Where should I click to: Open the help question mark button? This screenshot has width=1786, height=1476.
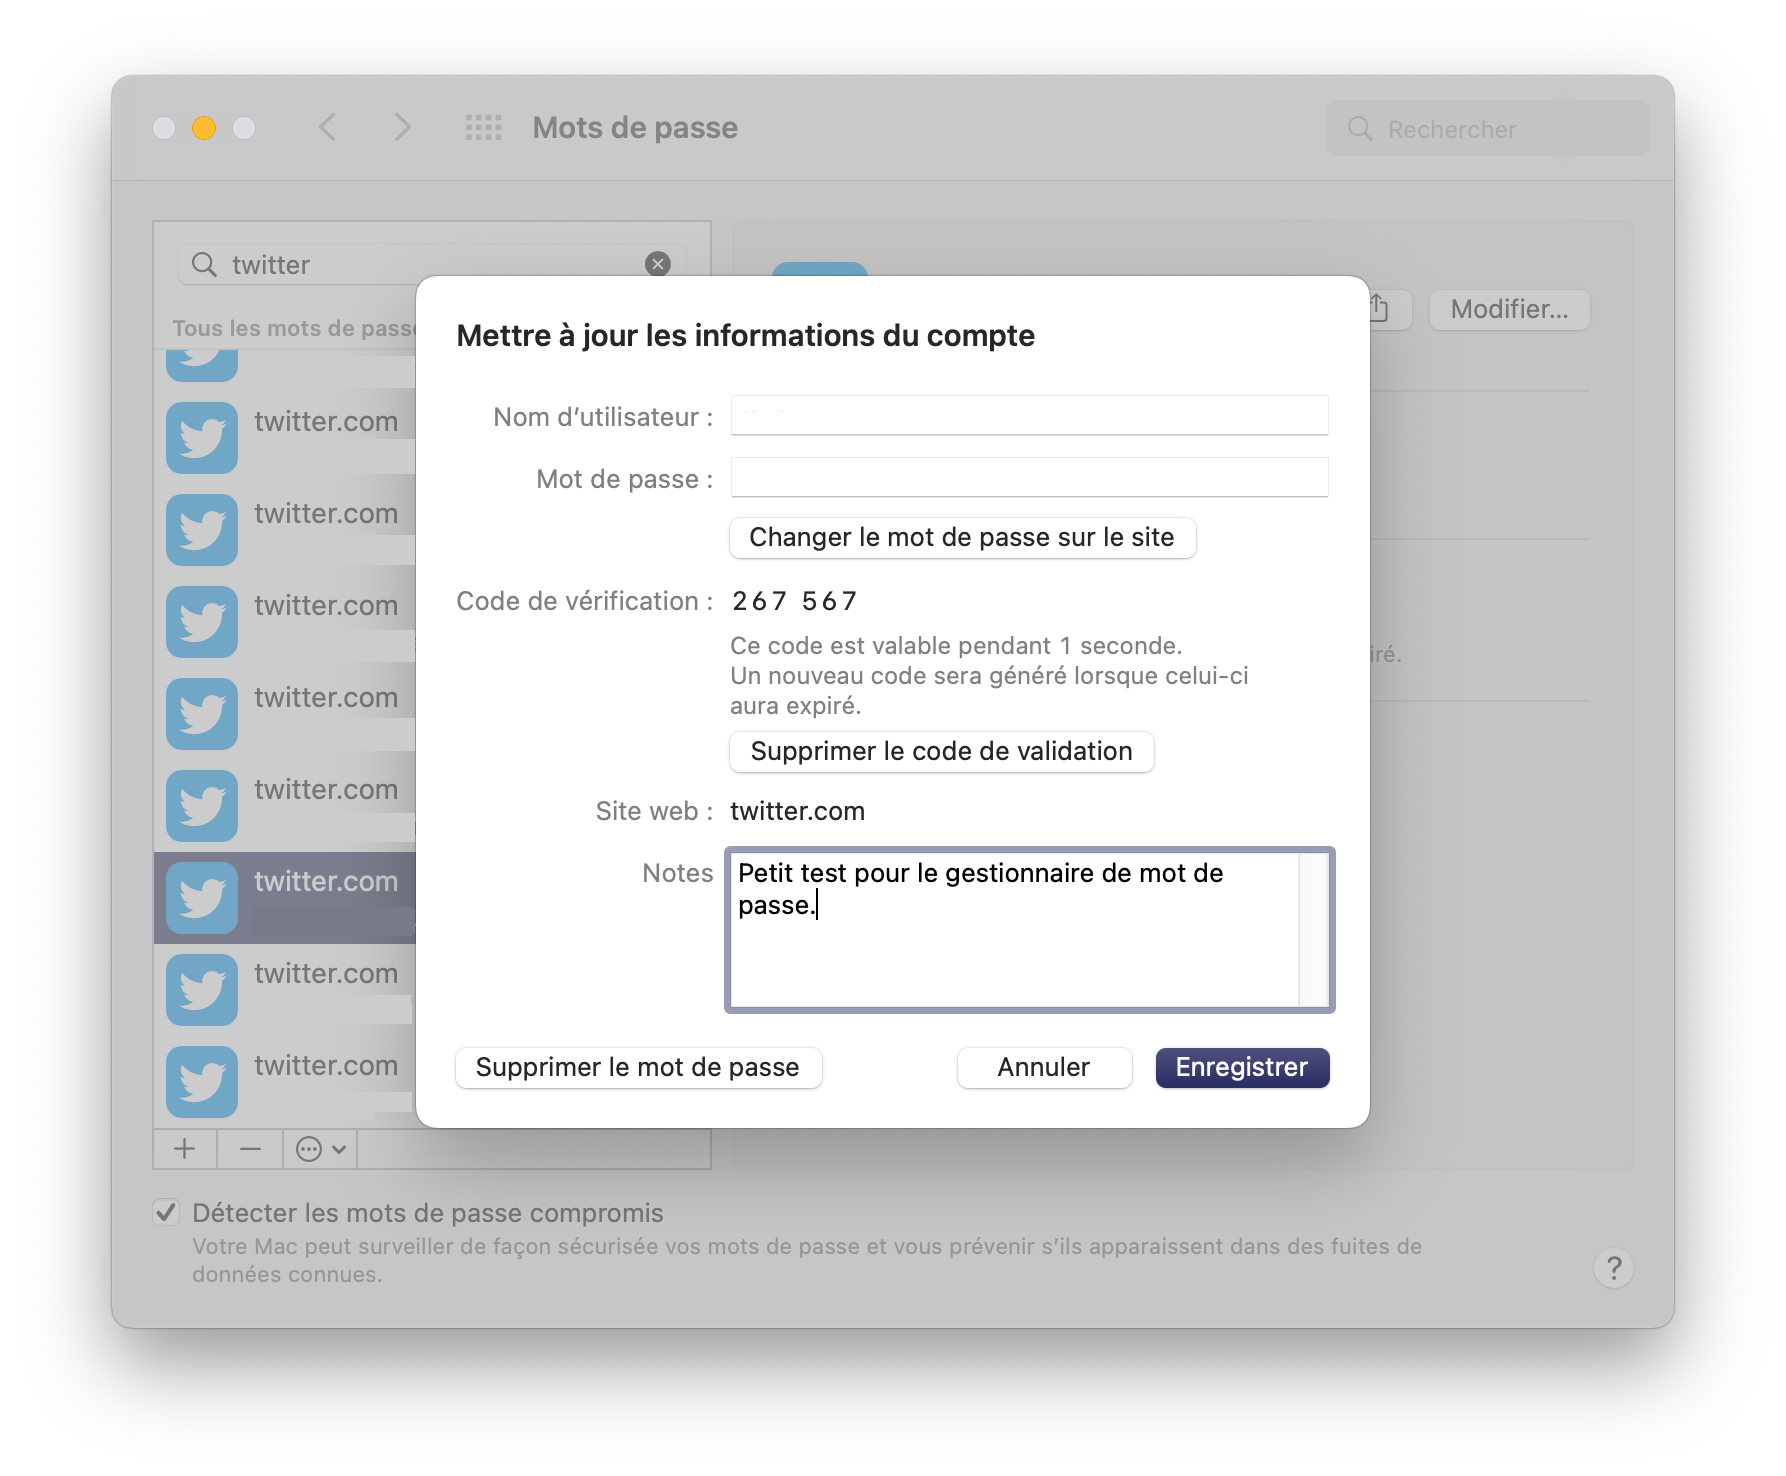click(1613, 1268)
